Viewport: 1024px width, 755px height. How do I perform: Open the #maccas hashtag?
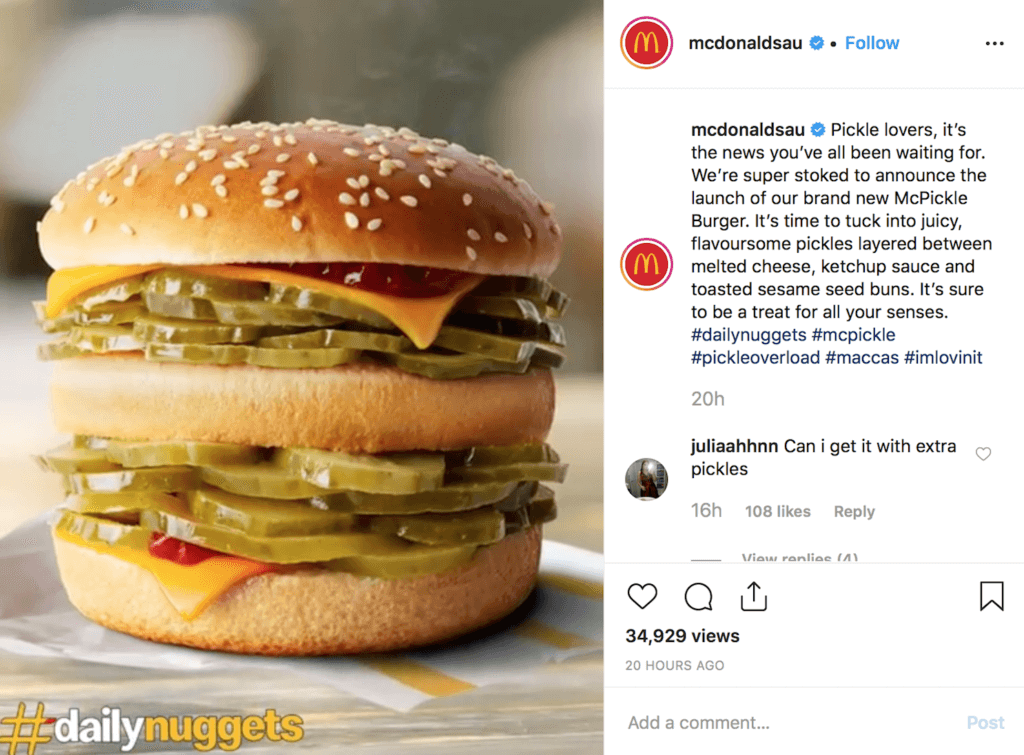tap(862, 358)
